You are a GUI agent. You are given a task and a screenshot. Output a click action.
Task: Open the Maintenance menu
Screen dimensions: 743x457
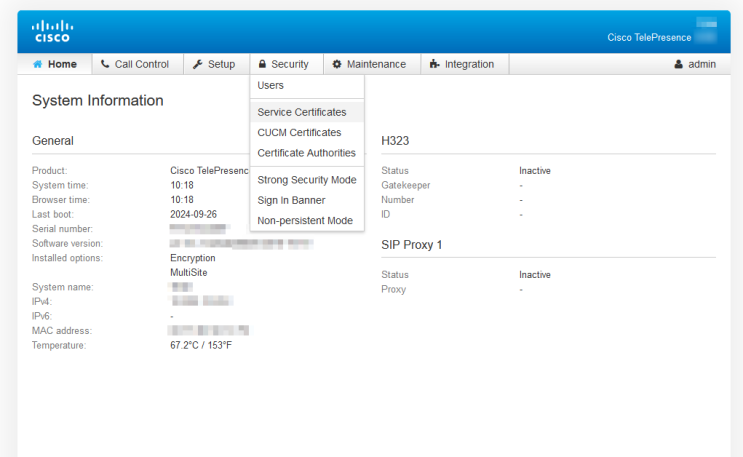pyautogui.click(x=372, y=64)
